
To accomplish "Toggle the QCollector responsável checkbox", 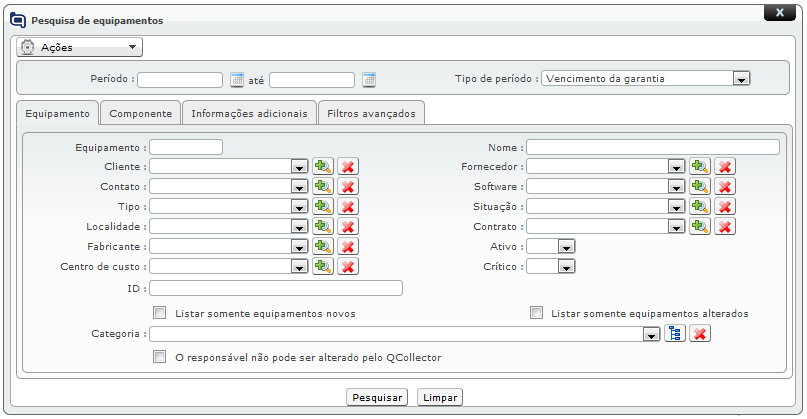I will point(160,356).
